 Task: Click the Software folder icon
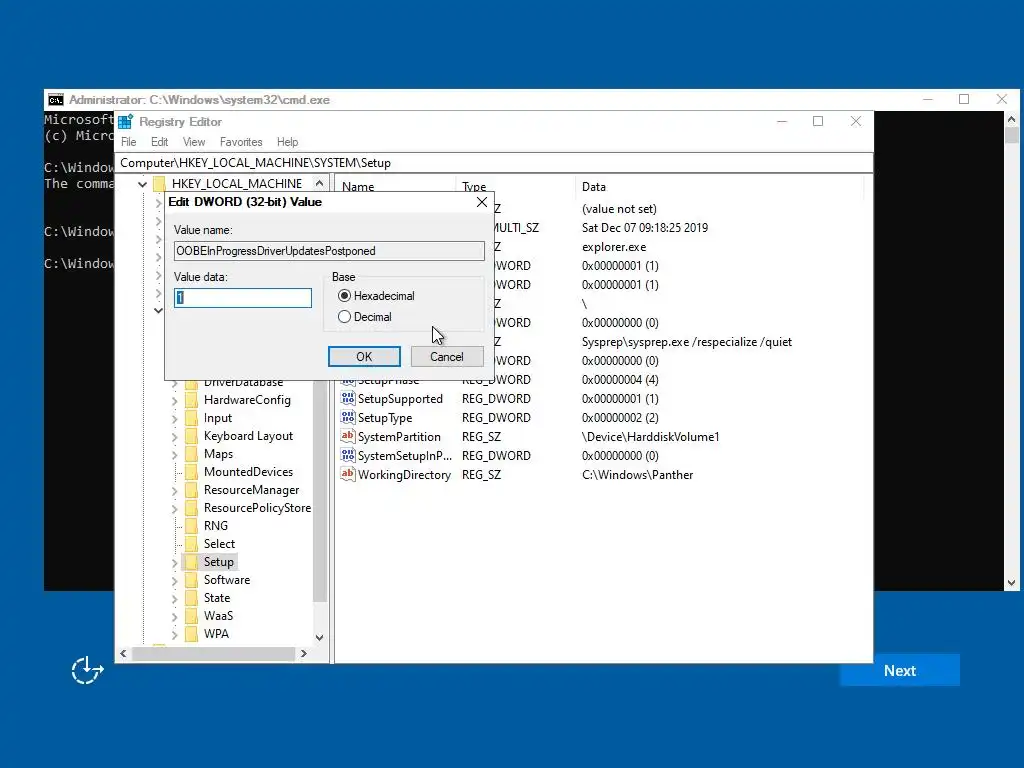(191, 580)
